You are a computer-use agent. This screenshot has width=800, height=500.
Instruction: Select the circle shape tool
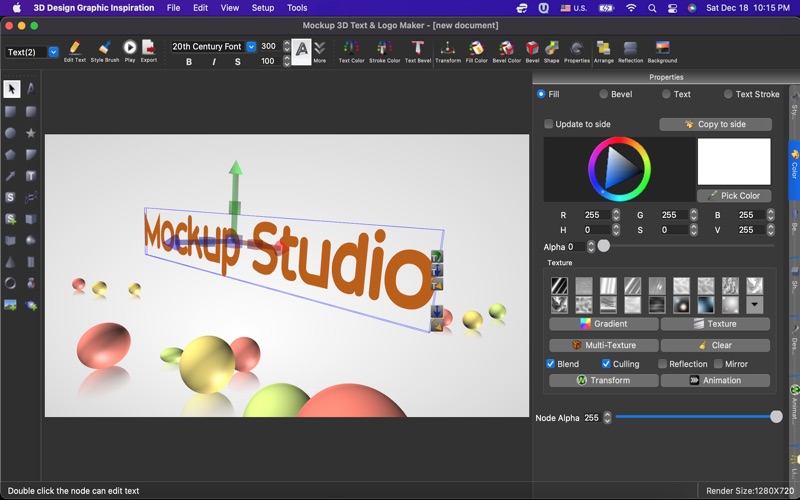[10, 133]
